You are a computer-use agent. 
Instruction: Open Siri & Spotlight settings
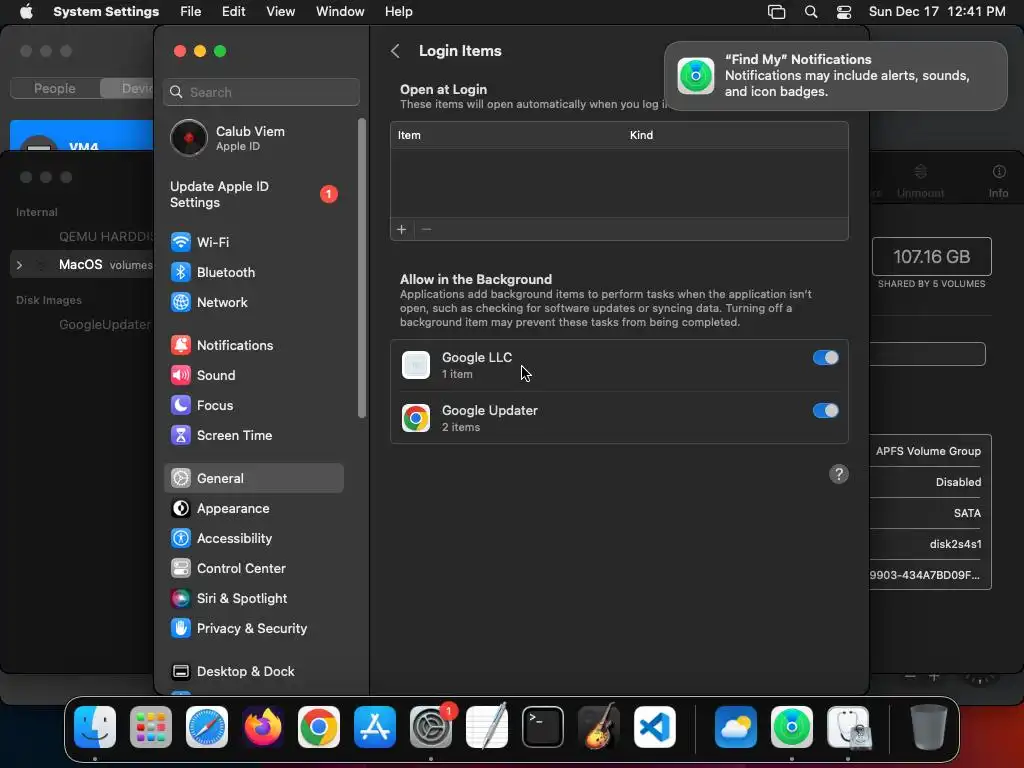tap(253, 599)
